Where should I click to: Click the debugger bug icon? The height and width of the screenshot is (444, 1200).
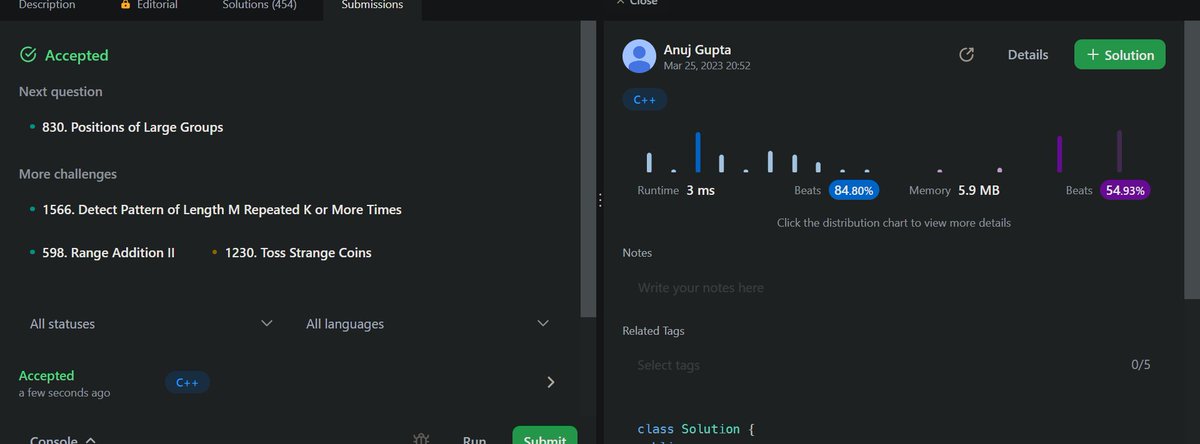(422, 439)
